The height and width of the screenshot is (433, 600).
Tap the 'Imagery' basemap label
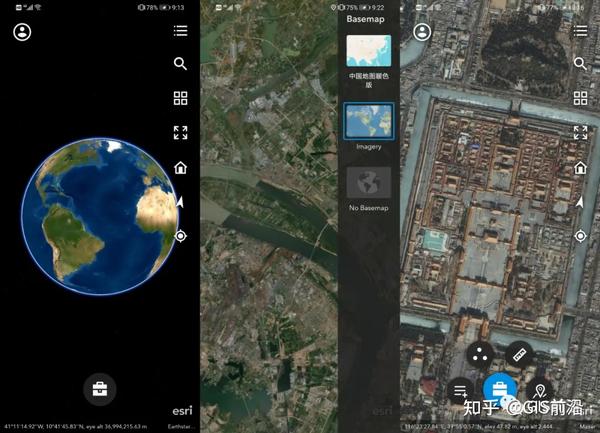pyautogui.click(x=369, y=147)
